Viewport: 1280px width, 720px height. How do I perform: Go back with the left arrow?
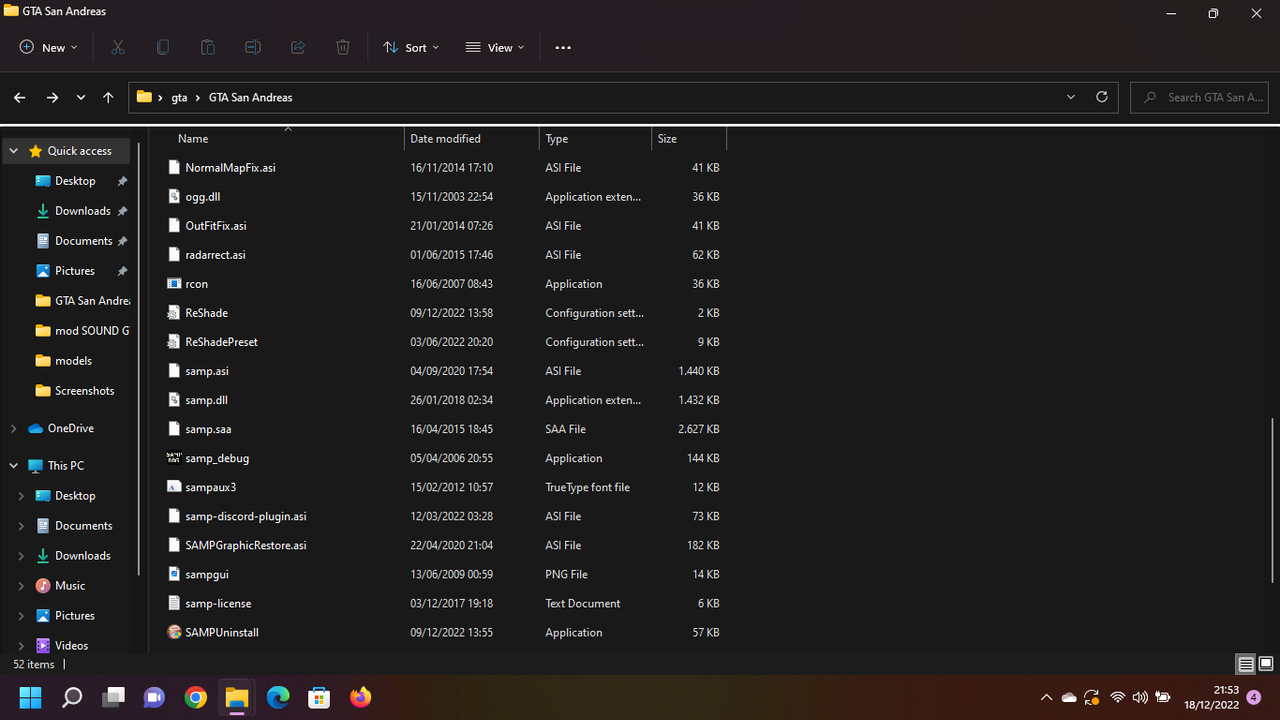coord(19,97)
